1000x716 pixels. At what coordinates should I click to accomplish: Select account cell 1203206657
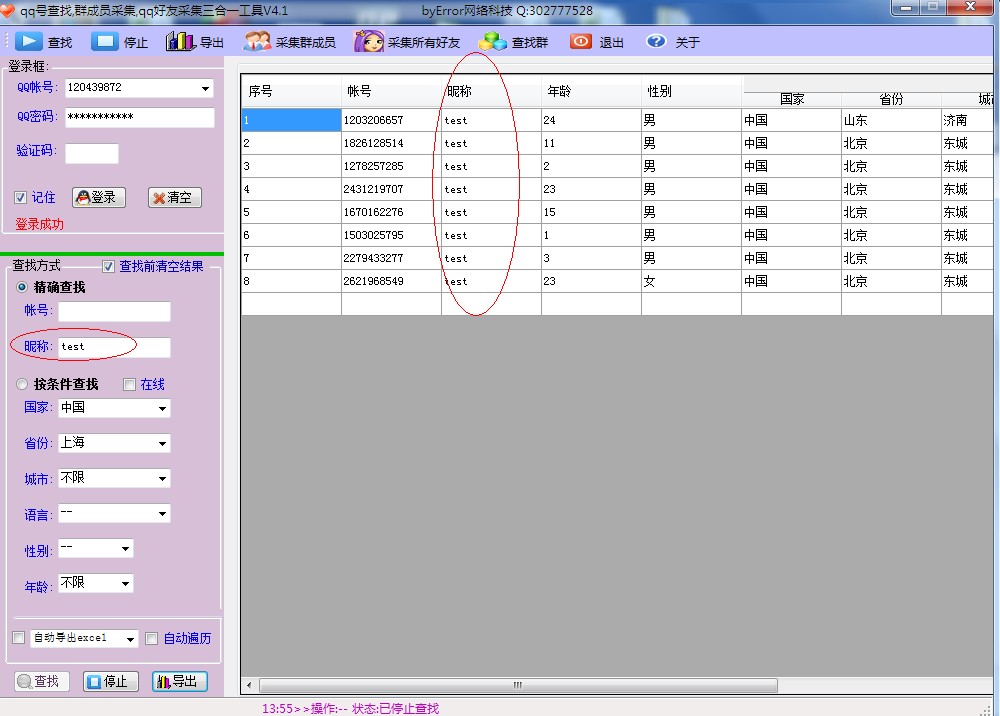(x=391, y=120)
